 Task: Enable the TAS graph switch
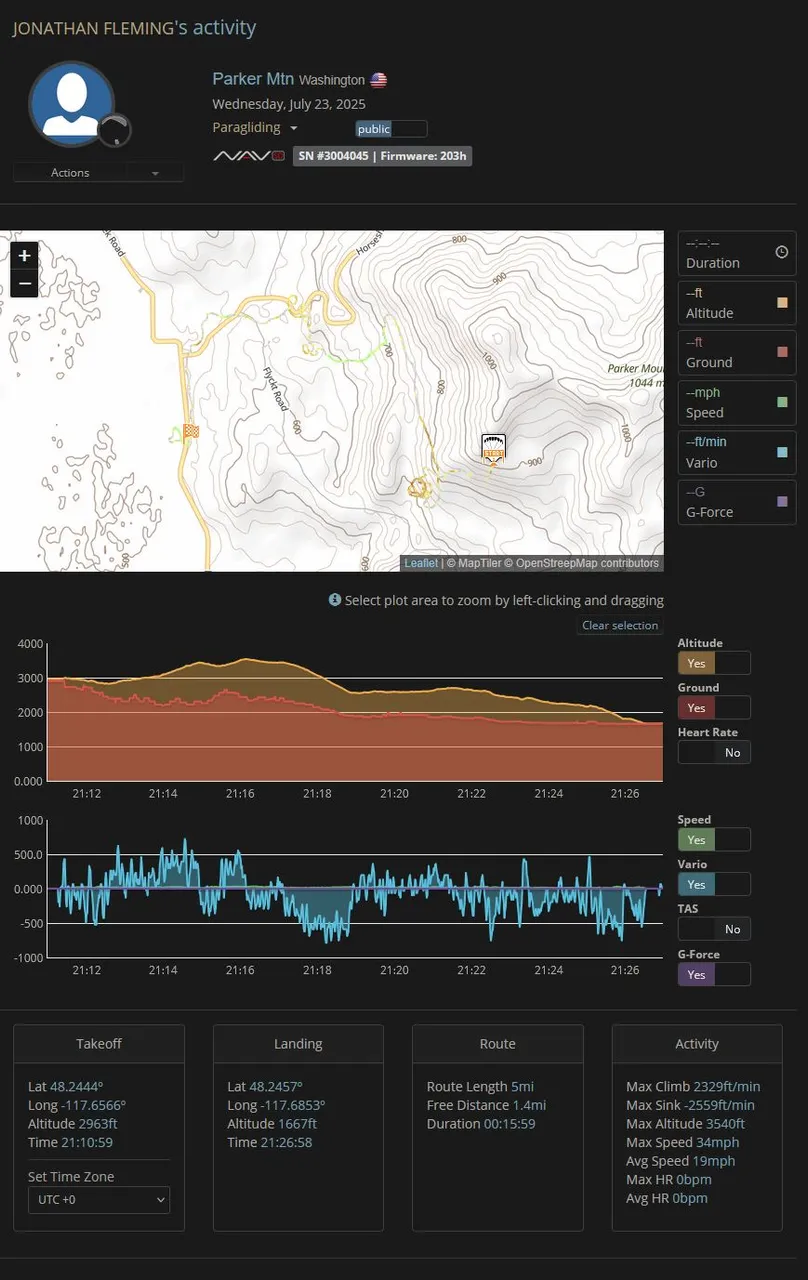click(714, 929)
